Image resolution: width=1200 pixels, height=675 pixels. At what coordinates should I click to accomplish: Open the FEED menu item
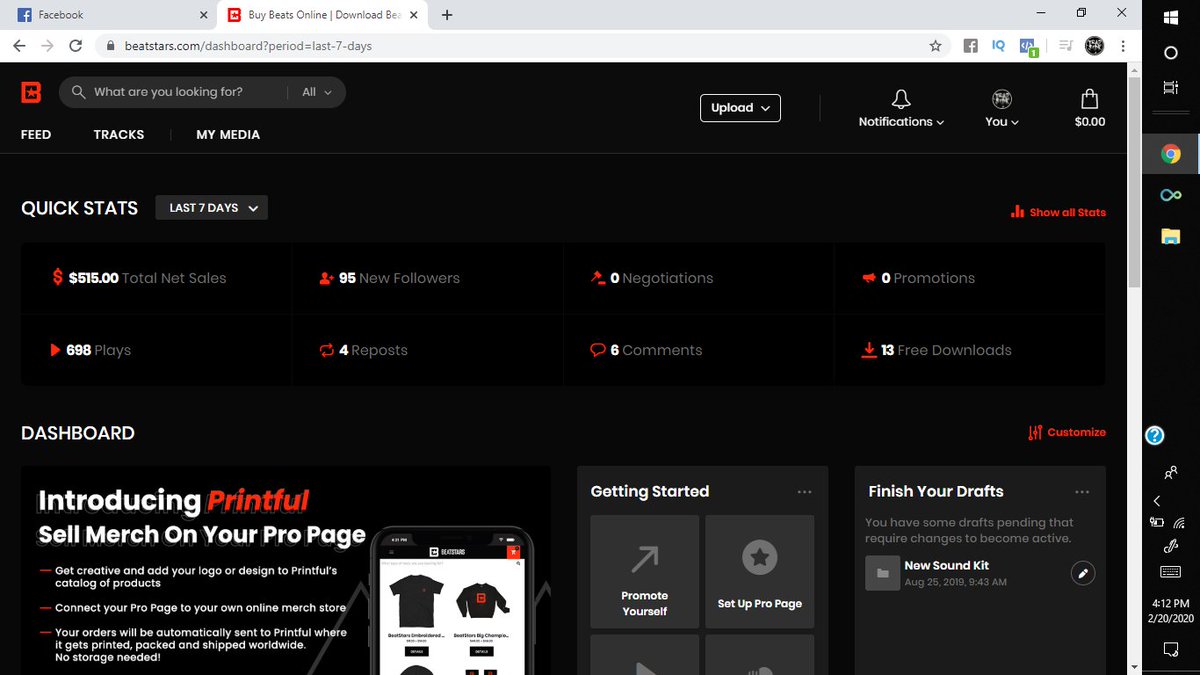[x=36, y=134]
